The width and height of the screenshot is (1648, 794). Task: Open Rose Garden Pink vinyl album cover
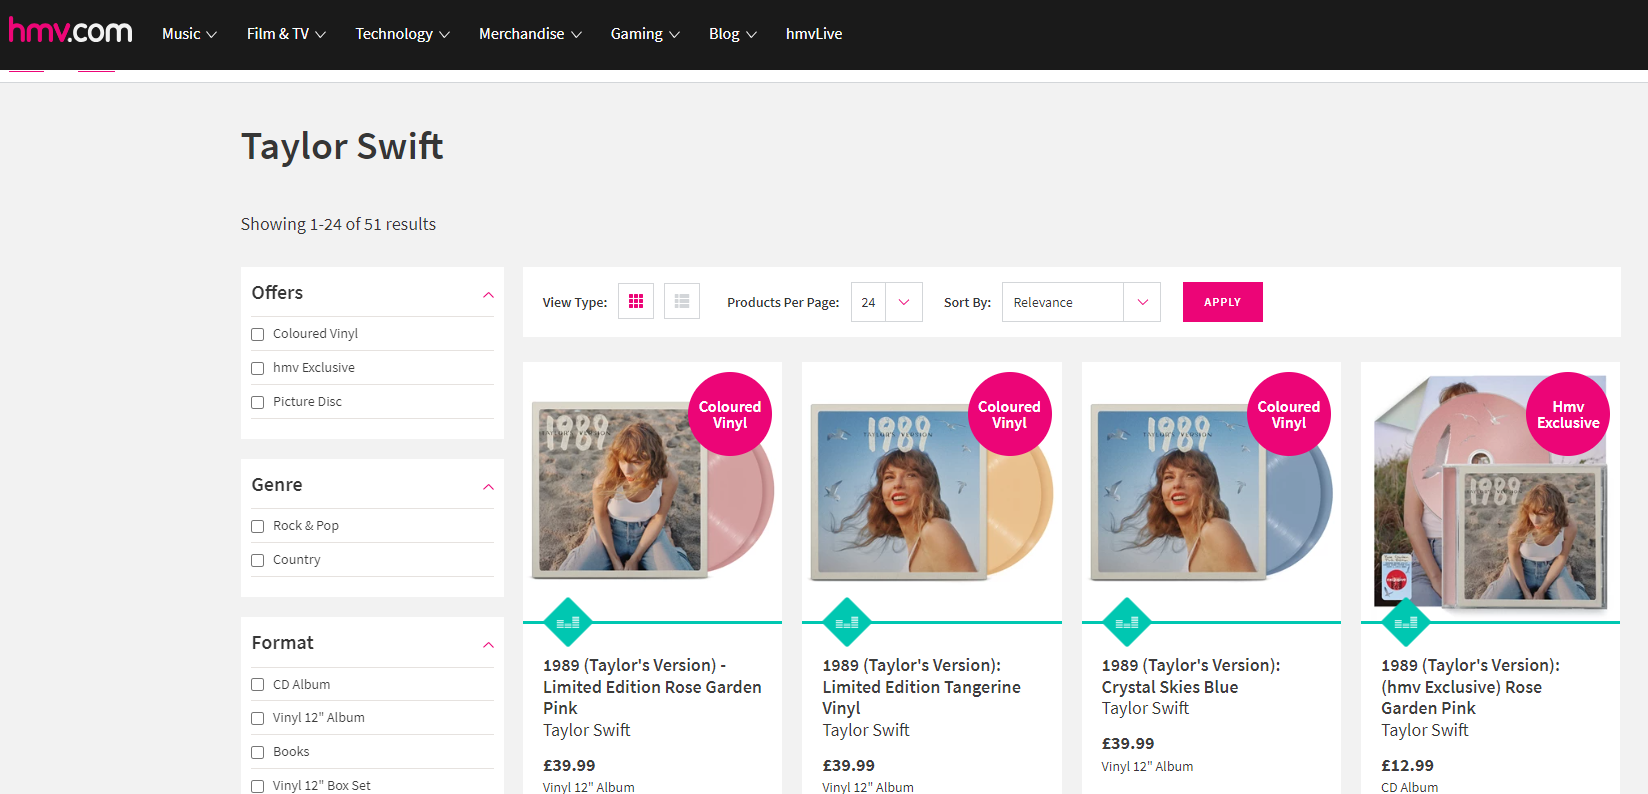pyautogui.click(x=652, y=492)
